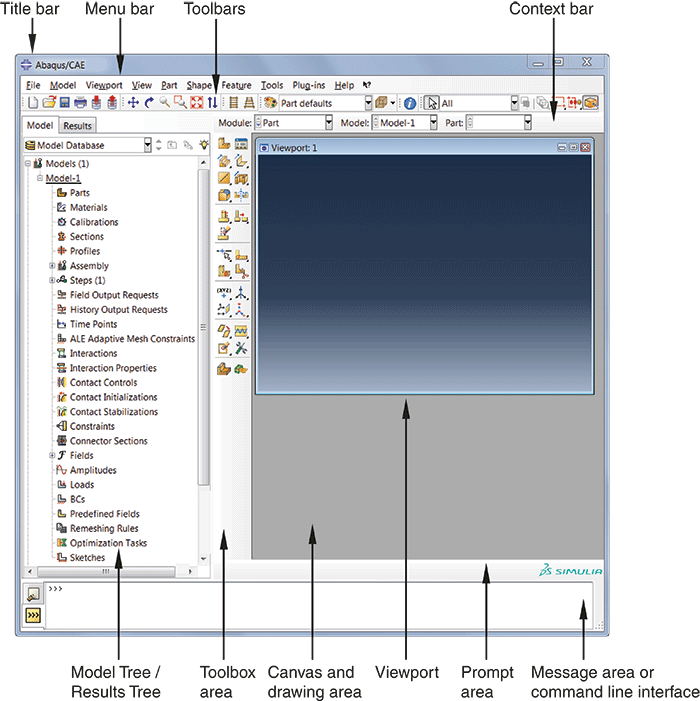This screenshot has width=700, height=701.
Task: Click the light bulb icon above model tree
Action: (205, 145)
